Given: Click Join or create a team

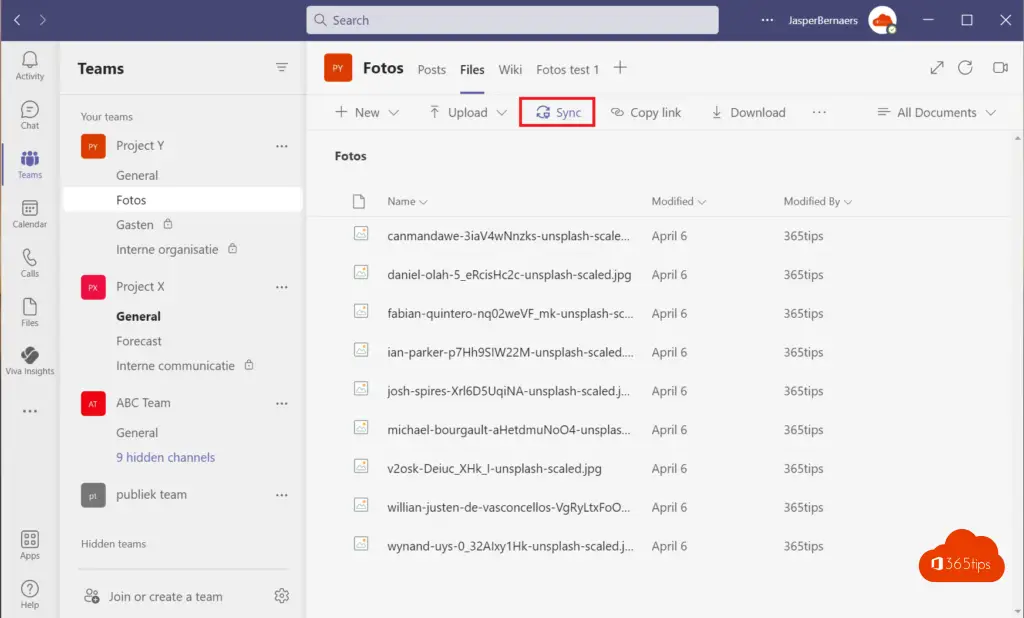Looking at the screenshot, I should pyautogui.click(x=165, y=596).
